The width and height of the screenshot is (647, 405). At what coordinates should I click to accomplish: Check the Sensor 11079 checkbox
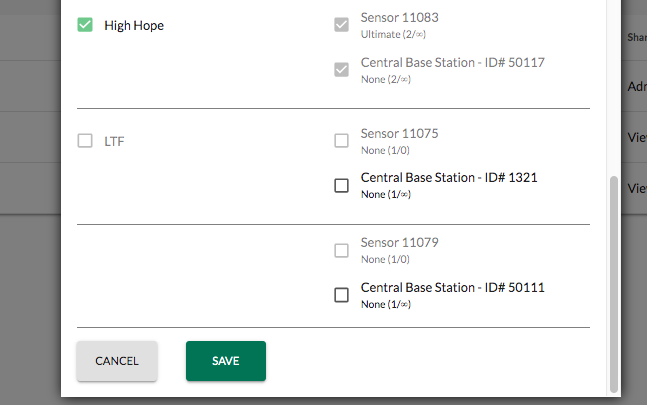pos(341,250)
